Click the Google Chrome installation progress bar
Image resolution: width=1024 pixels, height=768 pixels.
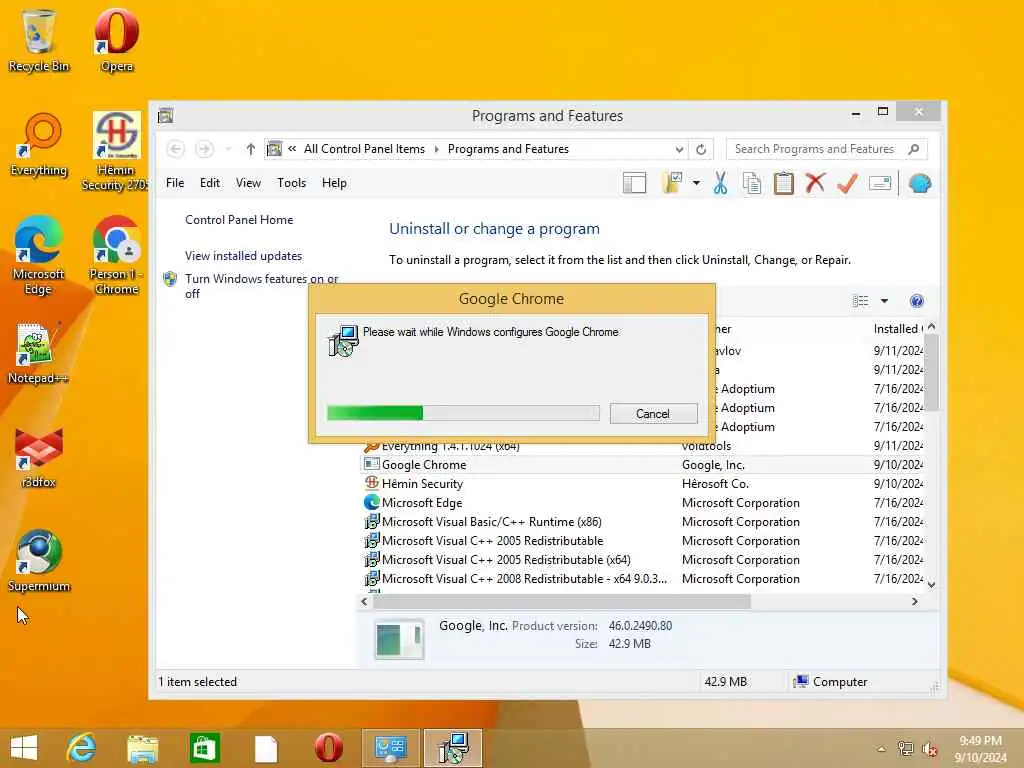[463, 413]
